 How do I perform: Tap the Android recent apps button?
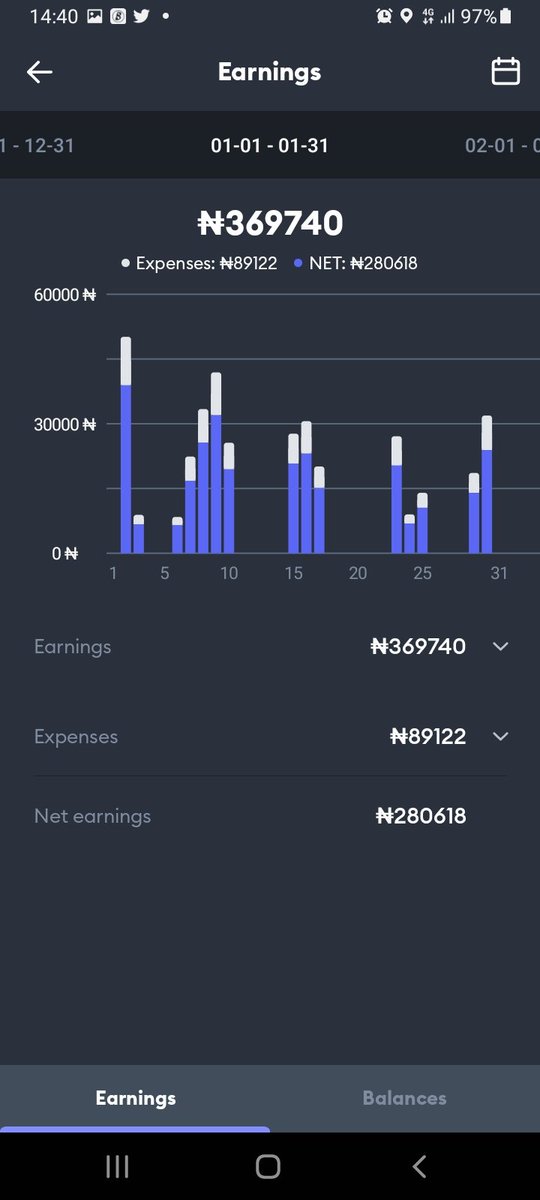[118, 1166]
